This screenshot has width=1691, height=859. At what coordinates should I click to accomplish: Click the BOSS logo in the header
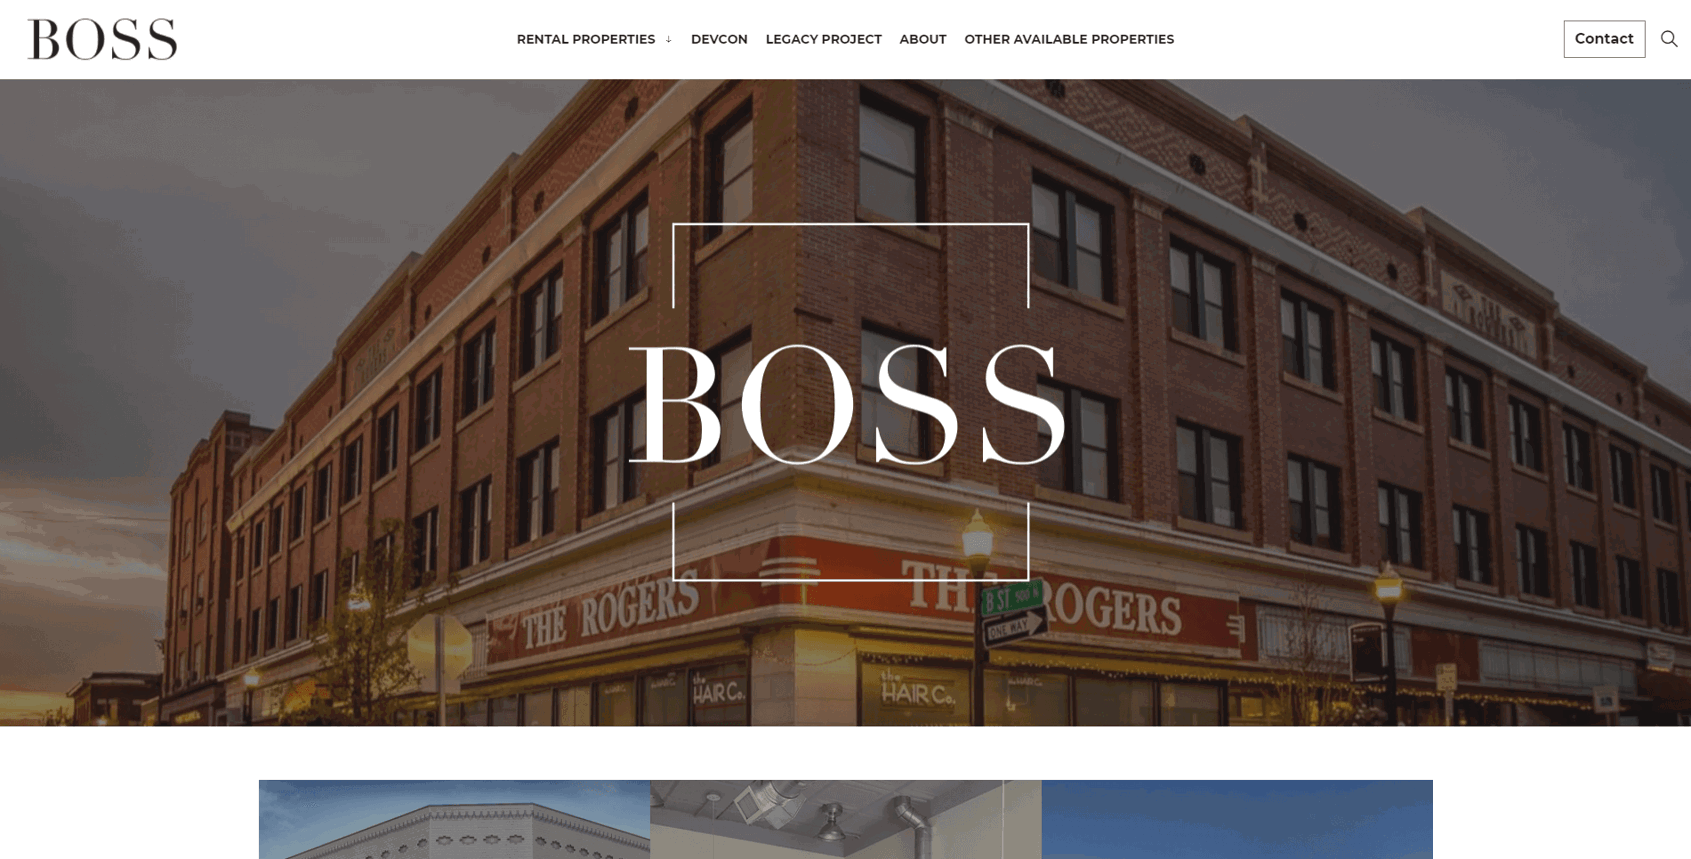pos(102,39)
